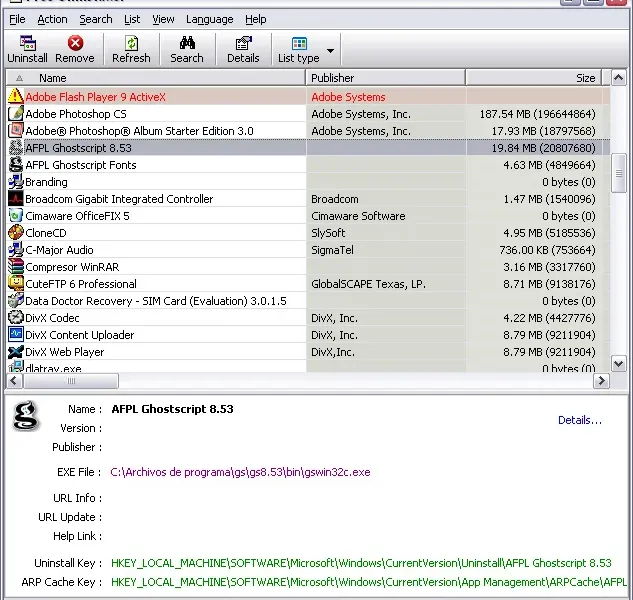Click the horizontal scrollbar right arrow
The width and height of the screenshot is (633, 600).
point(601,380)
